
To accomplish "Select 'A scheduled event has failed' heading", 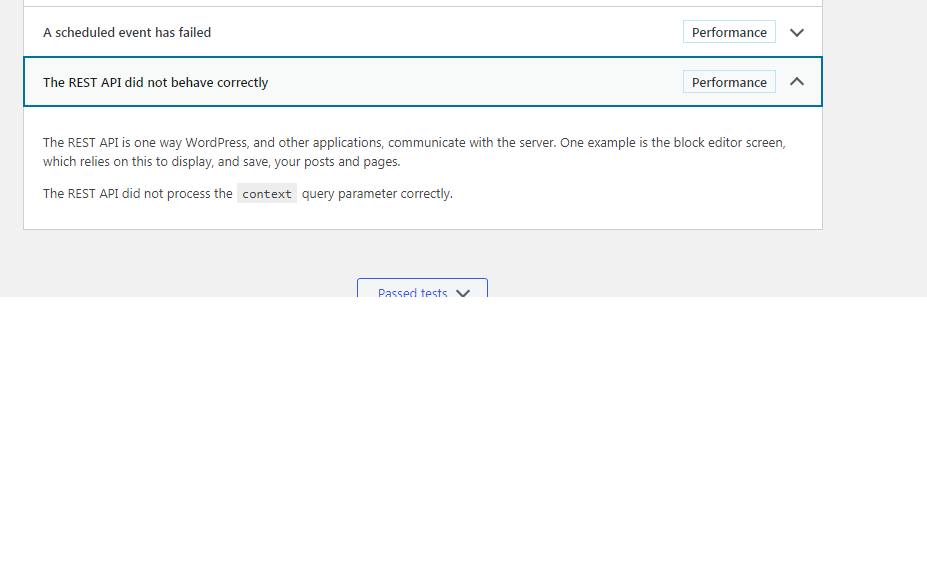I will (127, 33).
